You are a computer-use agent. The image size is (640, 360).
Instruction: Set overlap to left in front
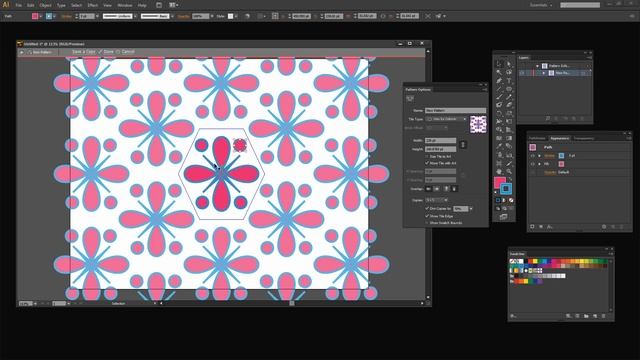point(428,189)
